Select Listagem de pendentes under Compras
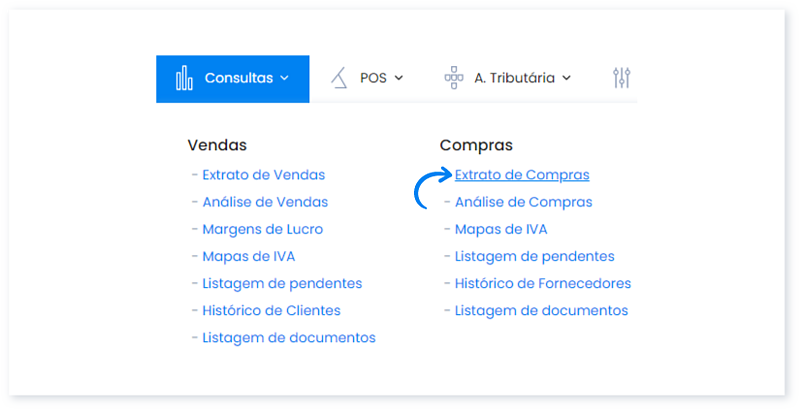 (534, 256)
